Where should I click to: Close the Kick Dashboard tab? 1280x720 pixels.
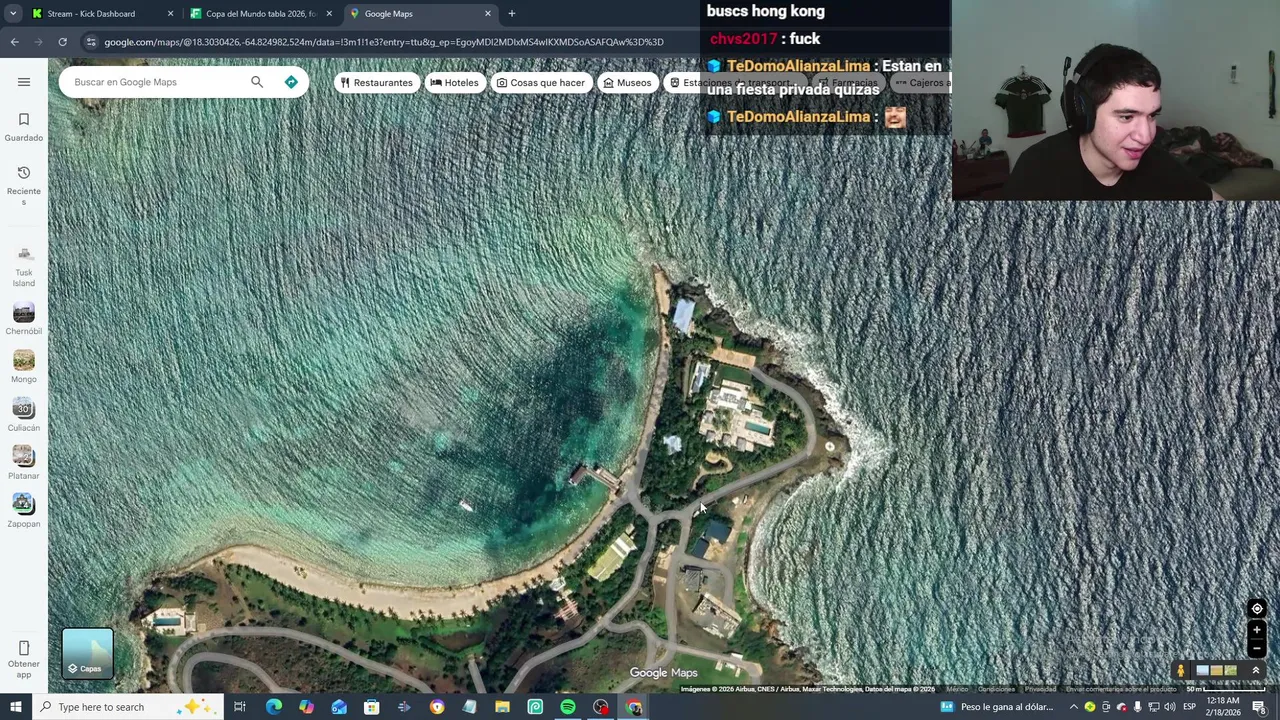click(x=170, y=14)
